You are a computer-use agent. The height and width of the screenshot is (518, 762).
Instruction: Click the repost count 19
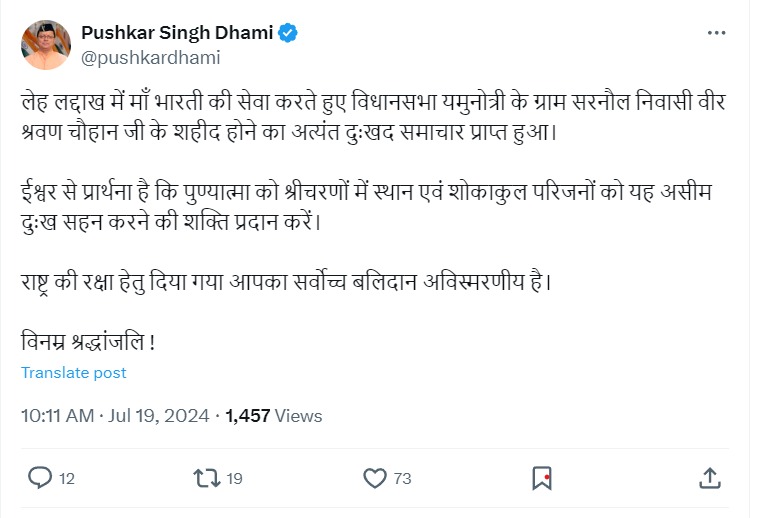tap(234, 479)
